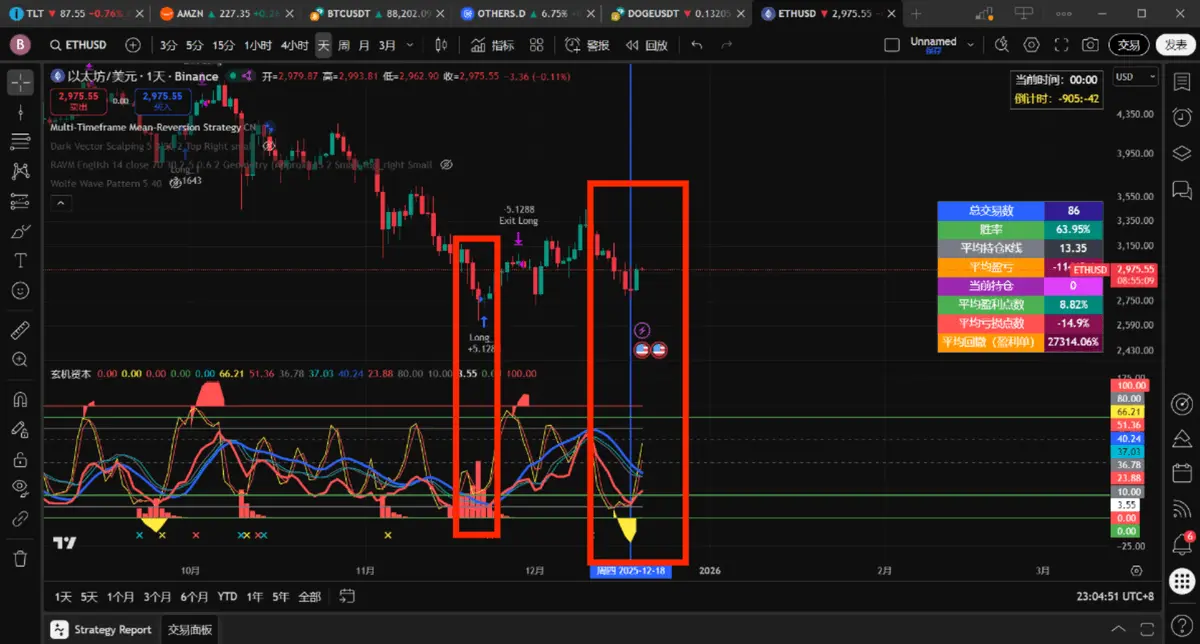Toggle lock all drawings padlock
This screenshot has width=1200, height=644.
point(20,459)
